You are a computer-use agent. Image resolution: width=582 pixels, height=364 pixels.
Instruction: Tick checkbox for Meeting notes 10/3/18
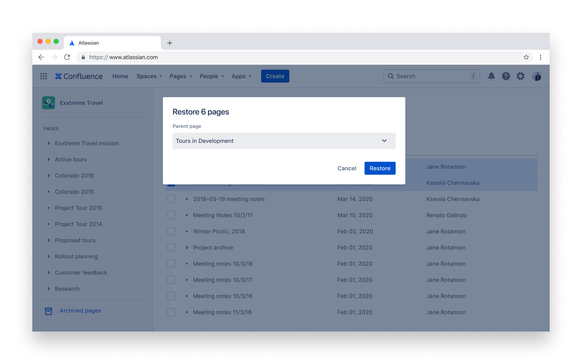click(x=171, y=264)
